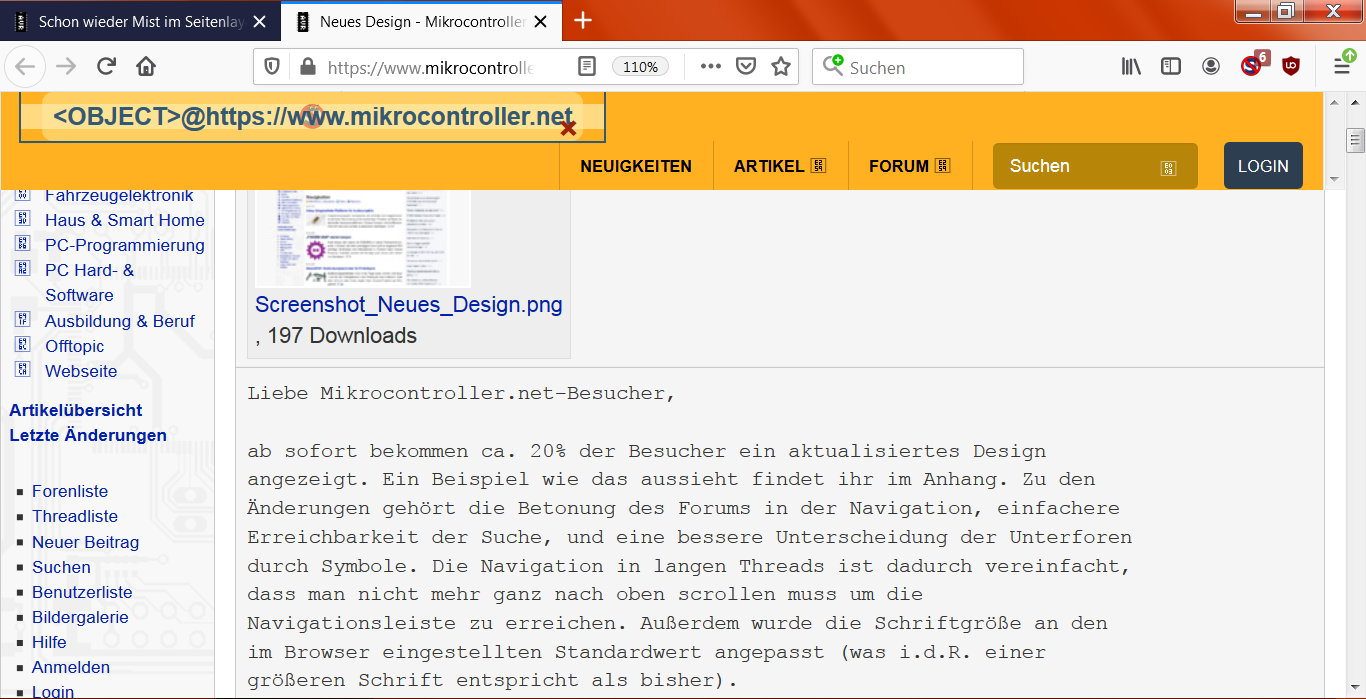The image size is (1366, 699).
Task: Bookmark this page with the star
Action: (781, 67)
